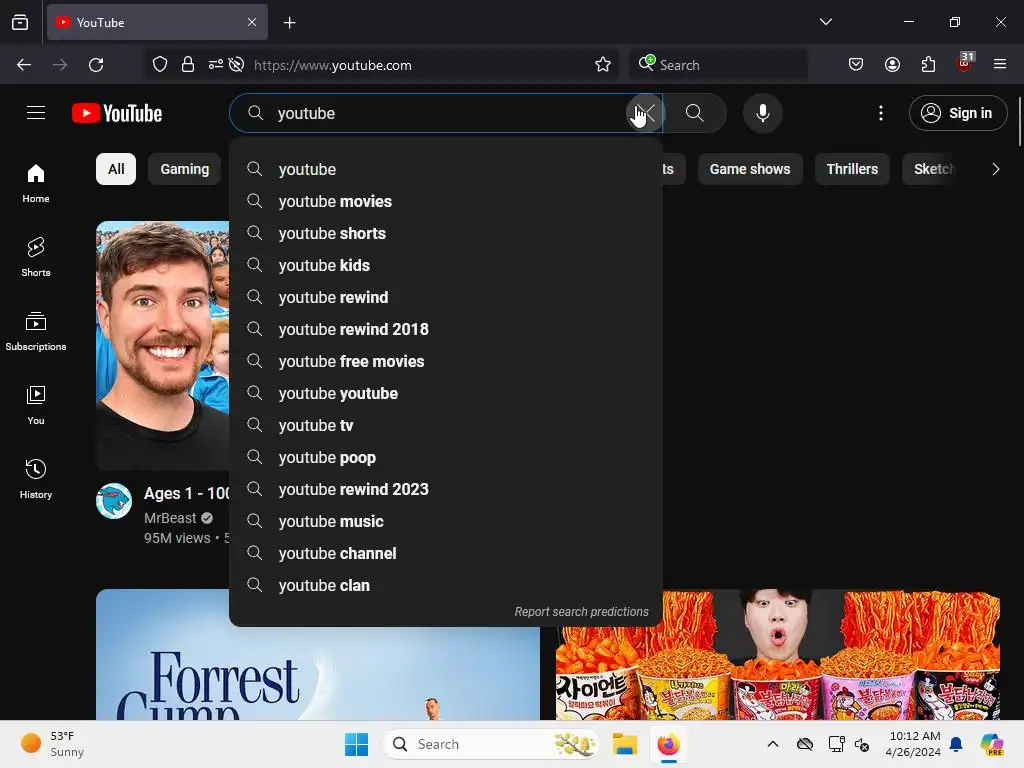The image size is (1024, 768).
Task: Click the YouTube search magnifier button
Action: pos(695,113)
